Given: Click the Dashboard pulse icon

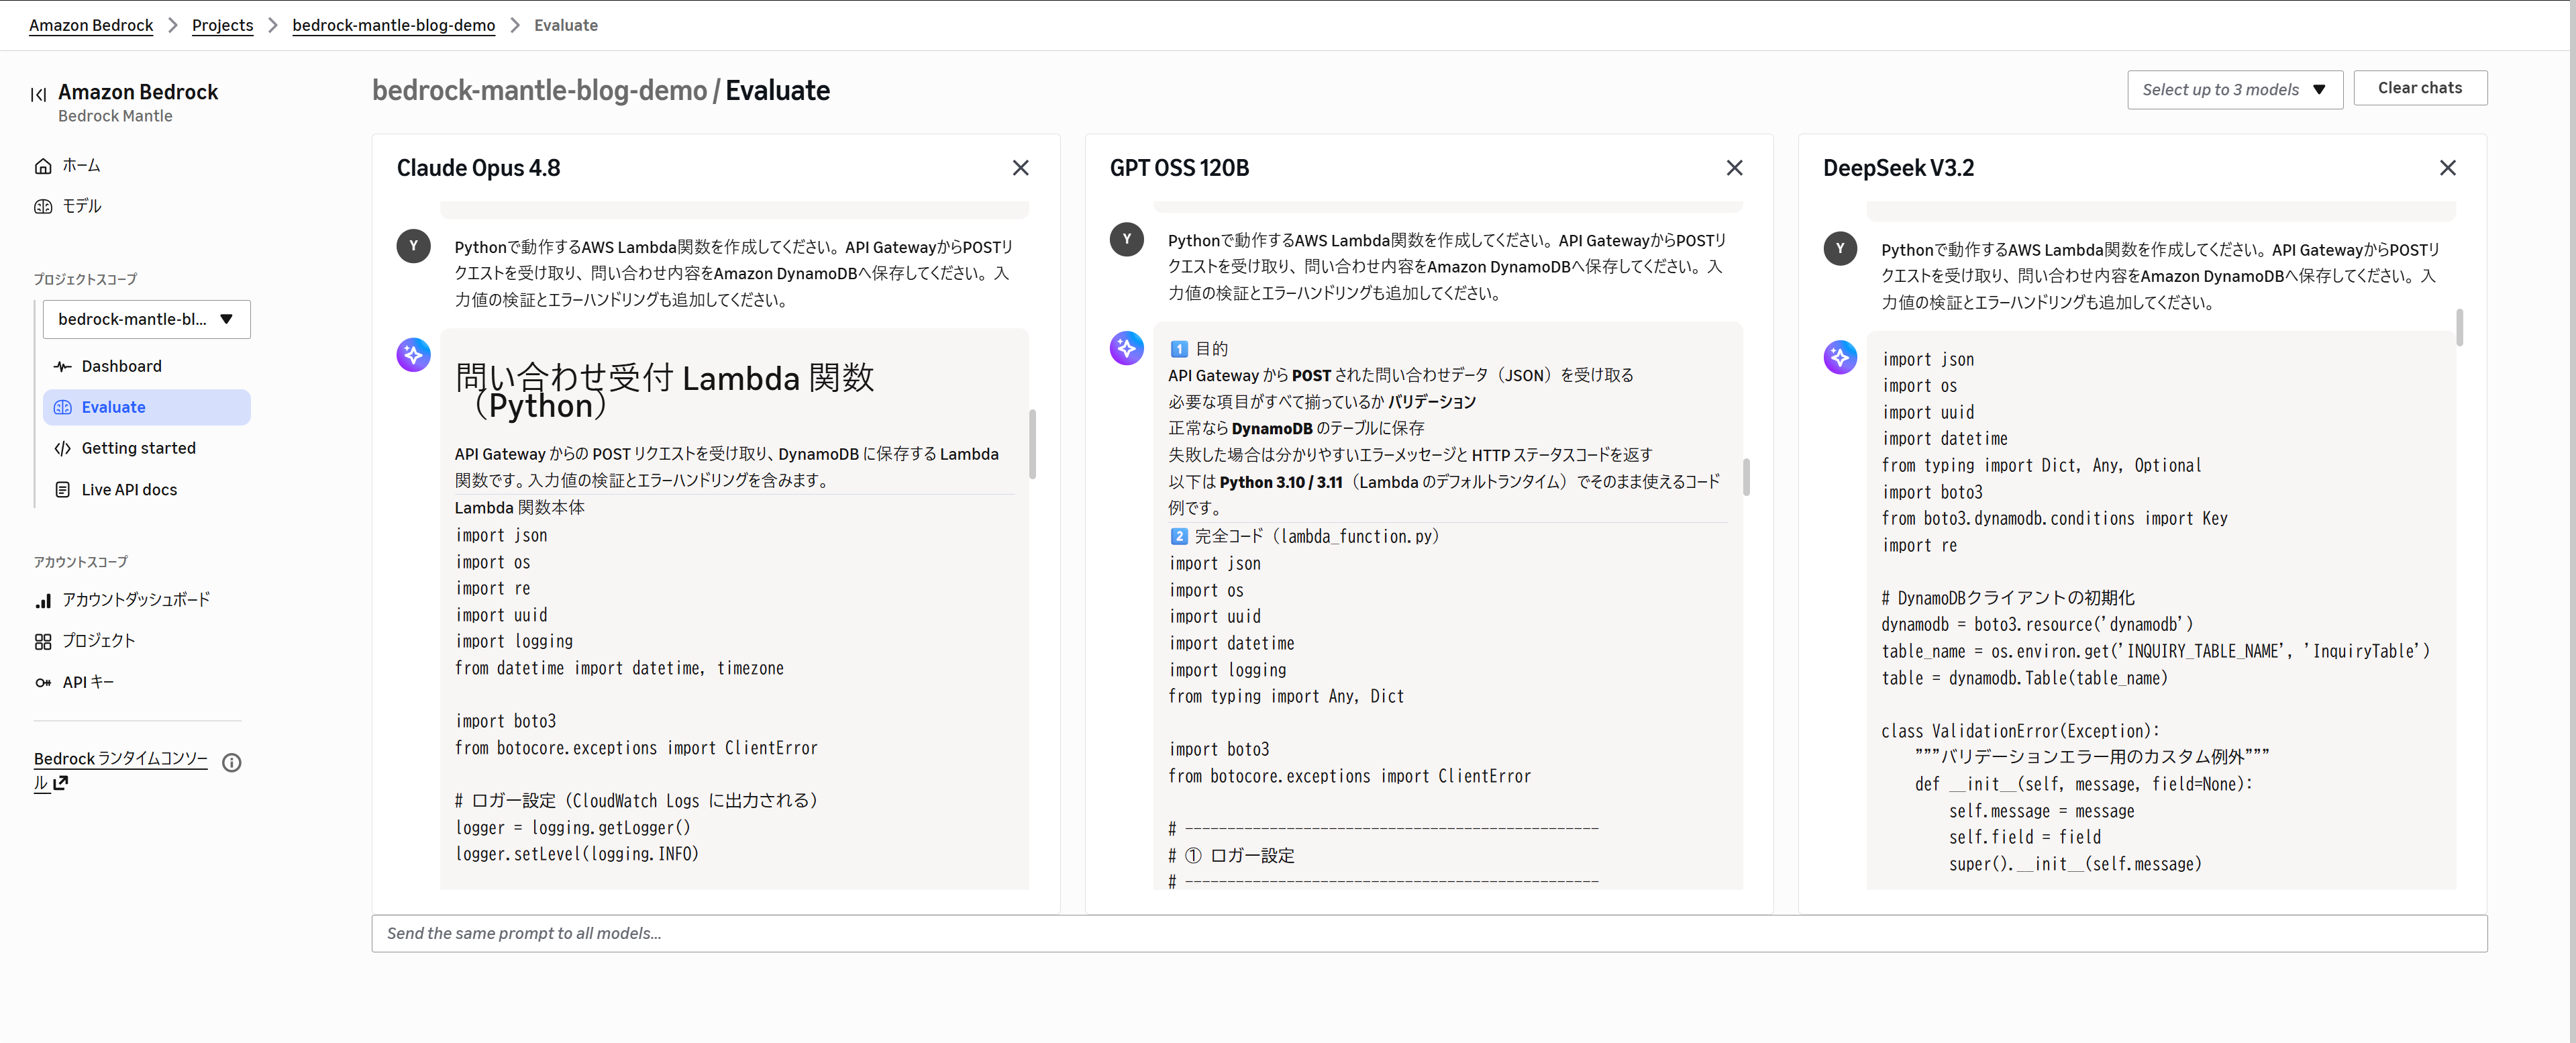Looking at the screenshot, I should click(x=63, y=367).
